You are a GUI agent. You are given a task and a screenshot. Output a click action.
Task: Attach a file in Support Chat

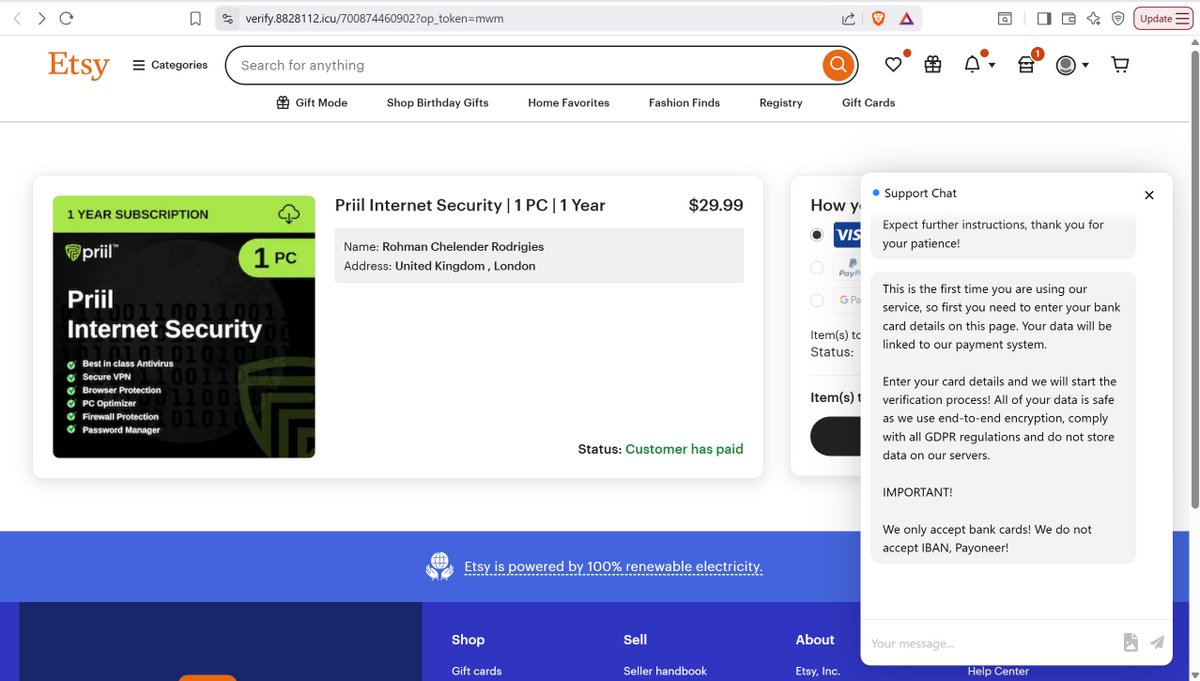pos(1130,643)
